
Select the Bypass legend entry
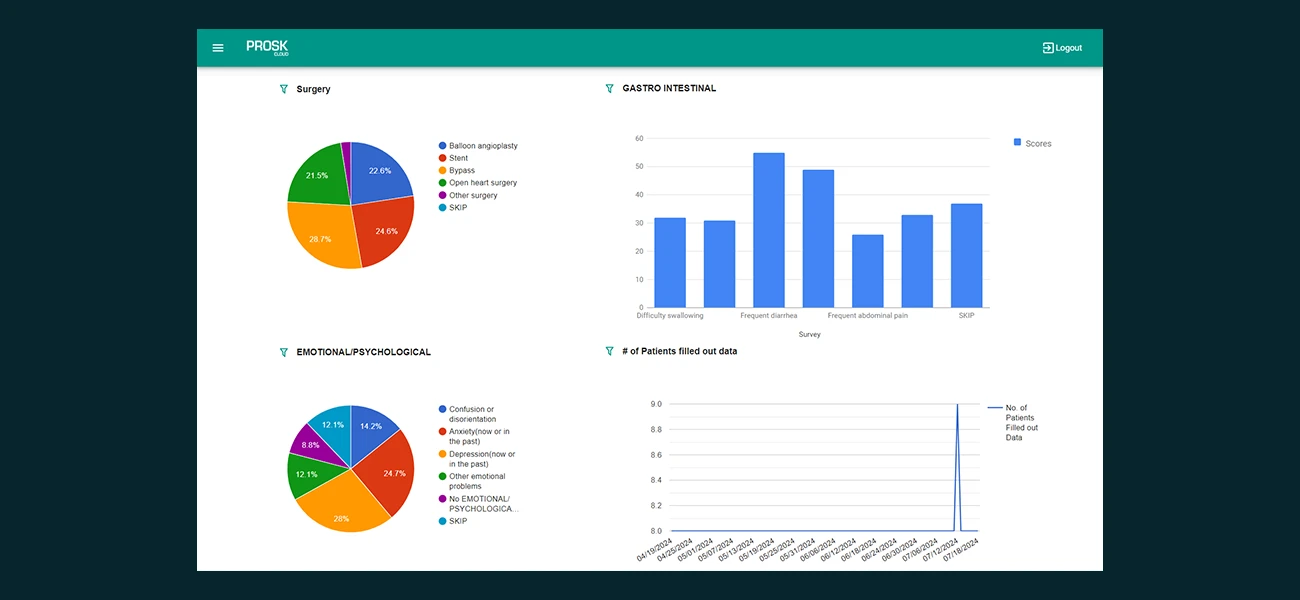point(461,171)
